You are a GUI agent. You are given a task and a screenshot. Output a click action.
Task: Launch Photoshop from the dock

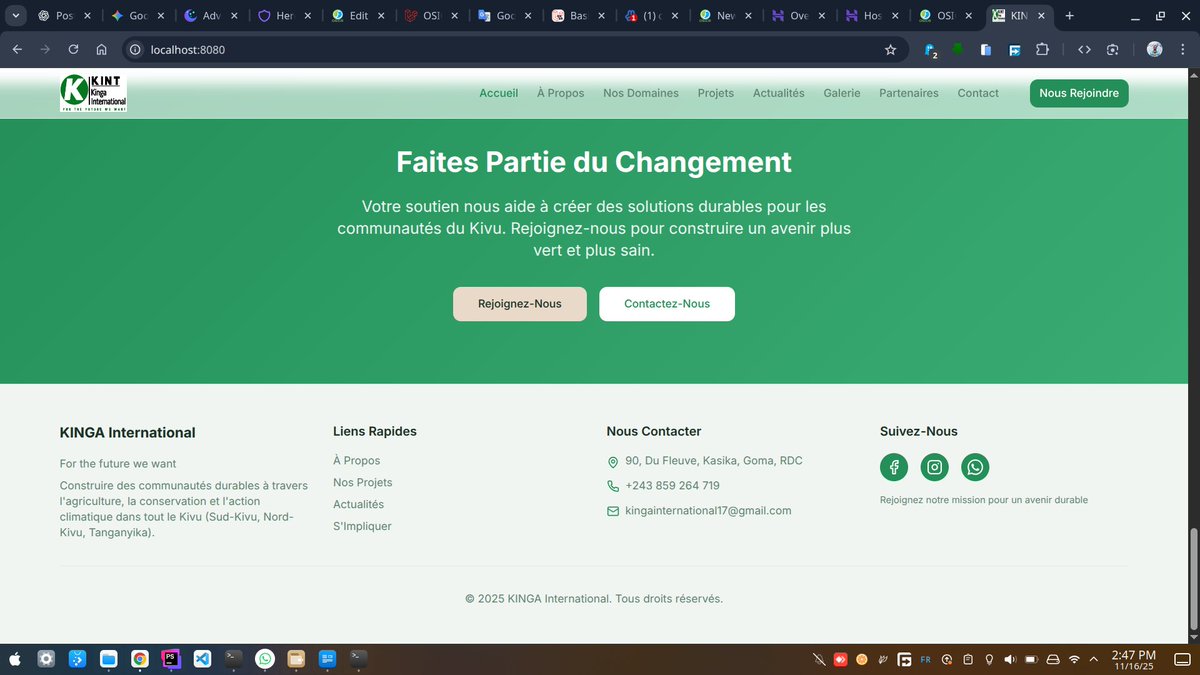pyautogui.click(x=170, y=659)
